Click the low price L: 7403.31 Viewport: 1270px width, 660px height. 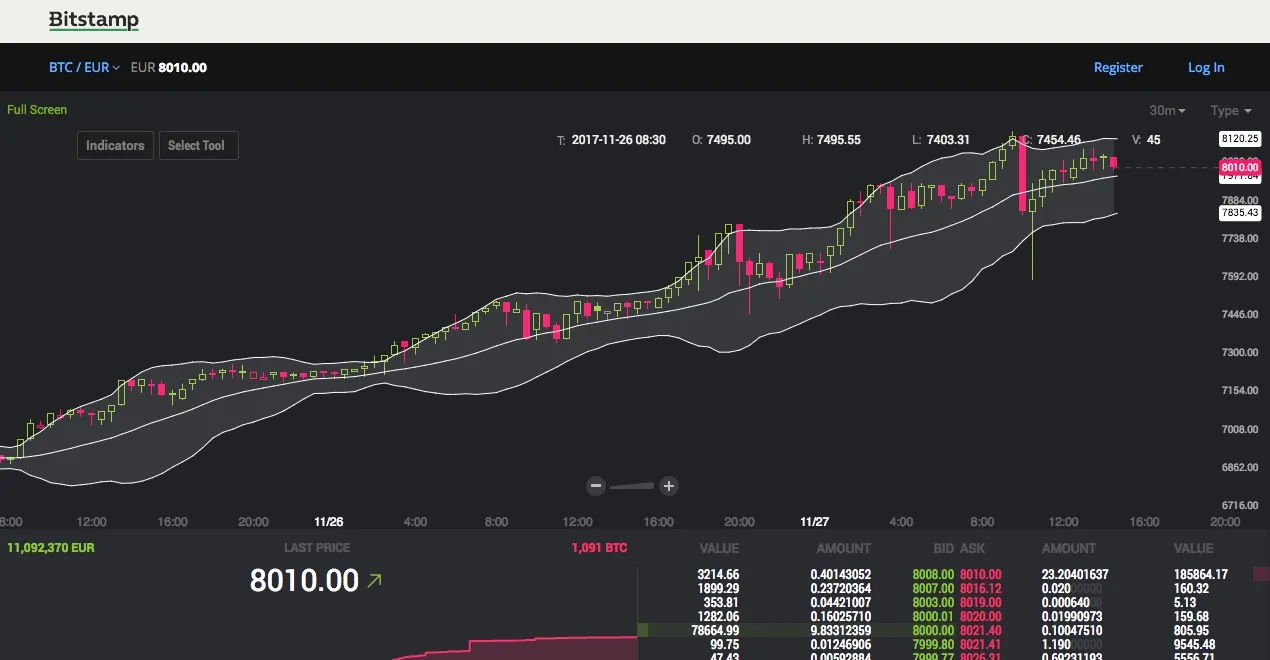point(941,140)
